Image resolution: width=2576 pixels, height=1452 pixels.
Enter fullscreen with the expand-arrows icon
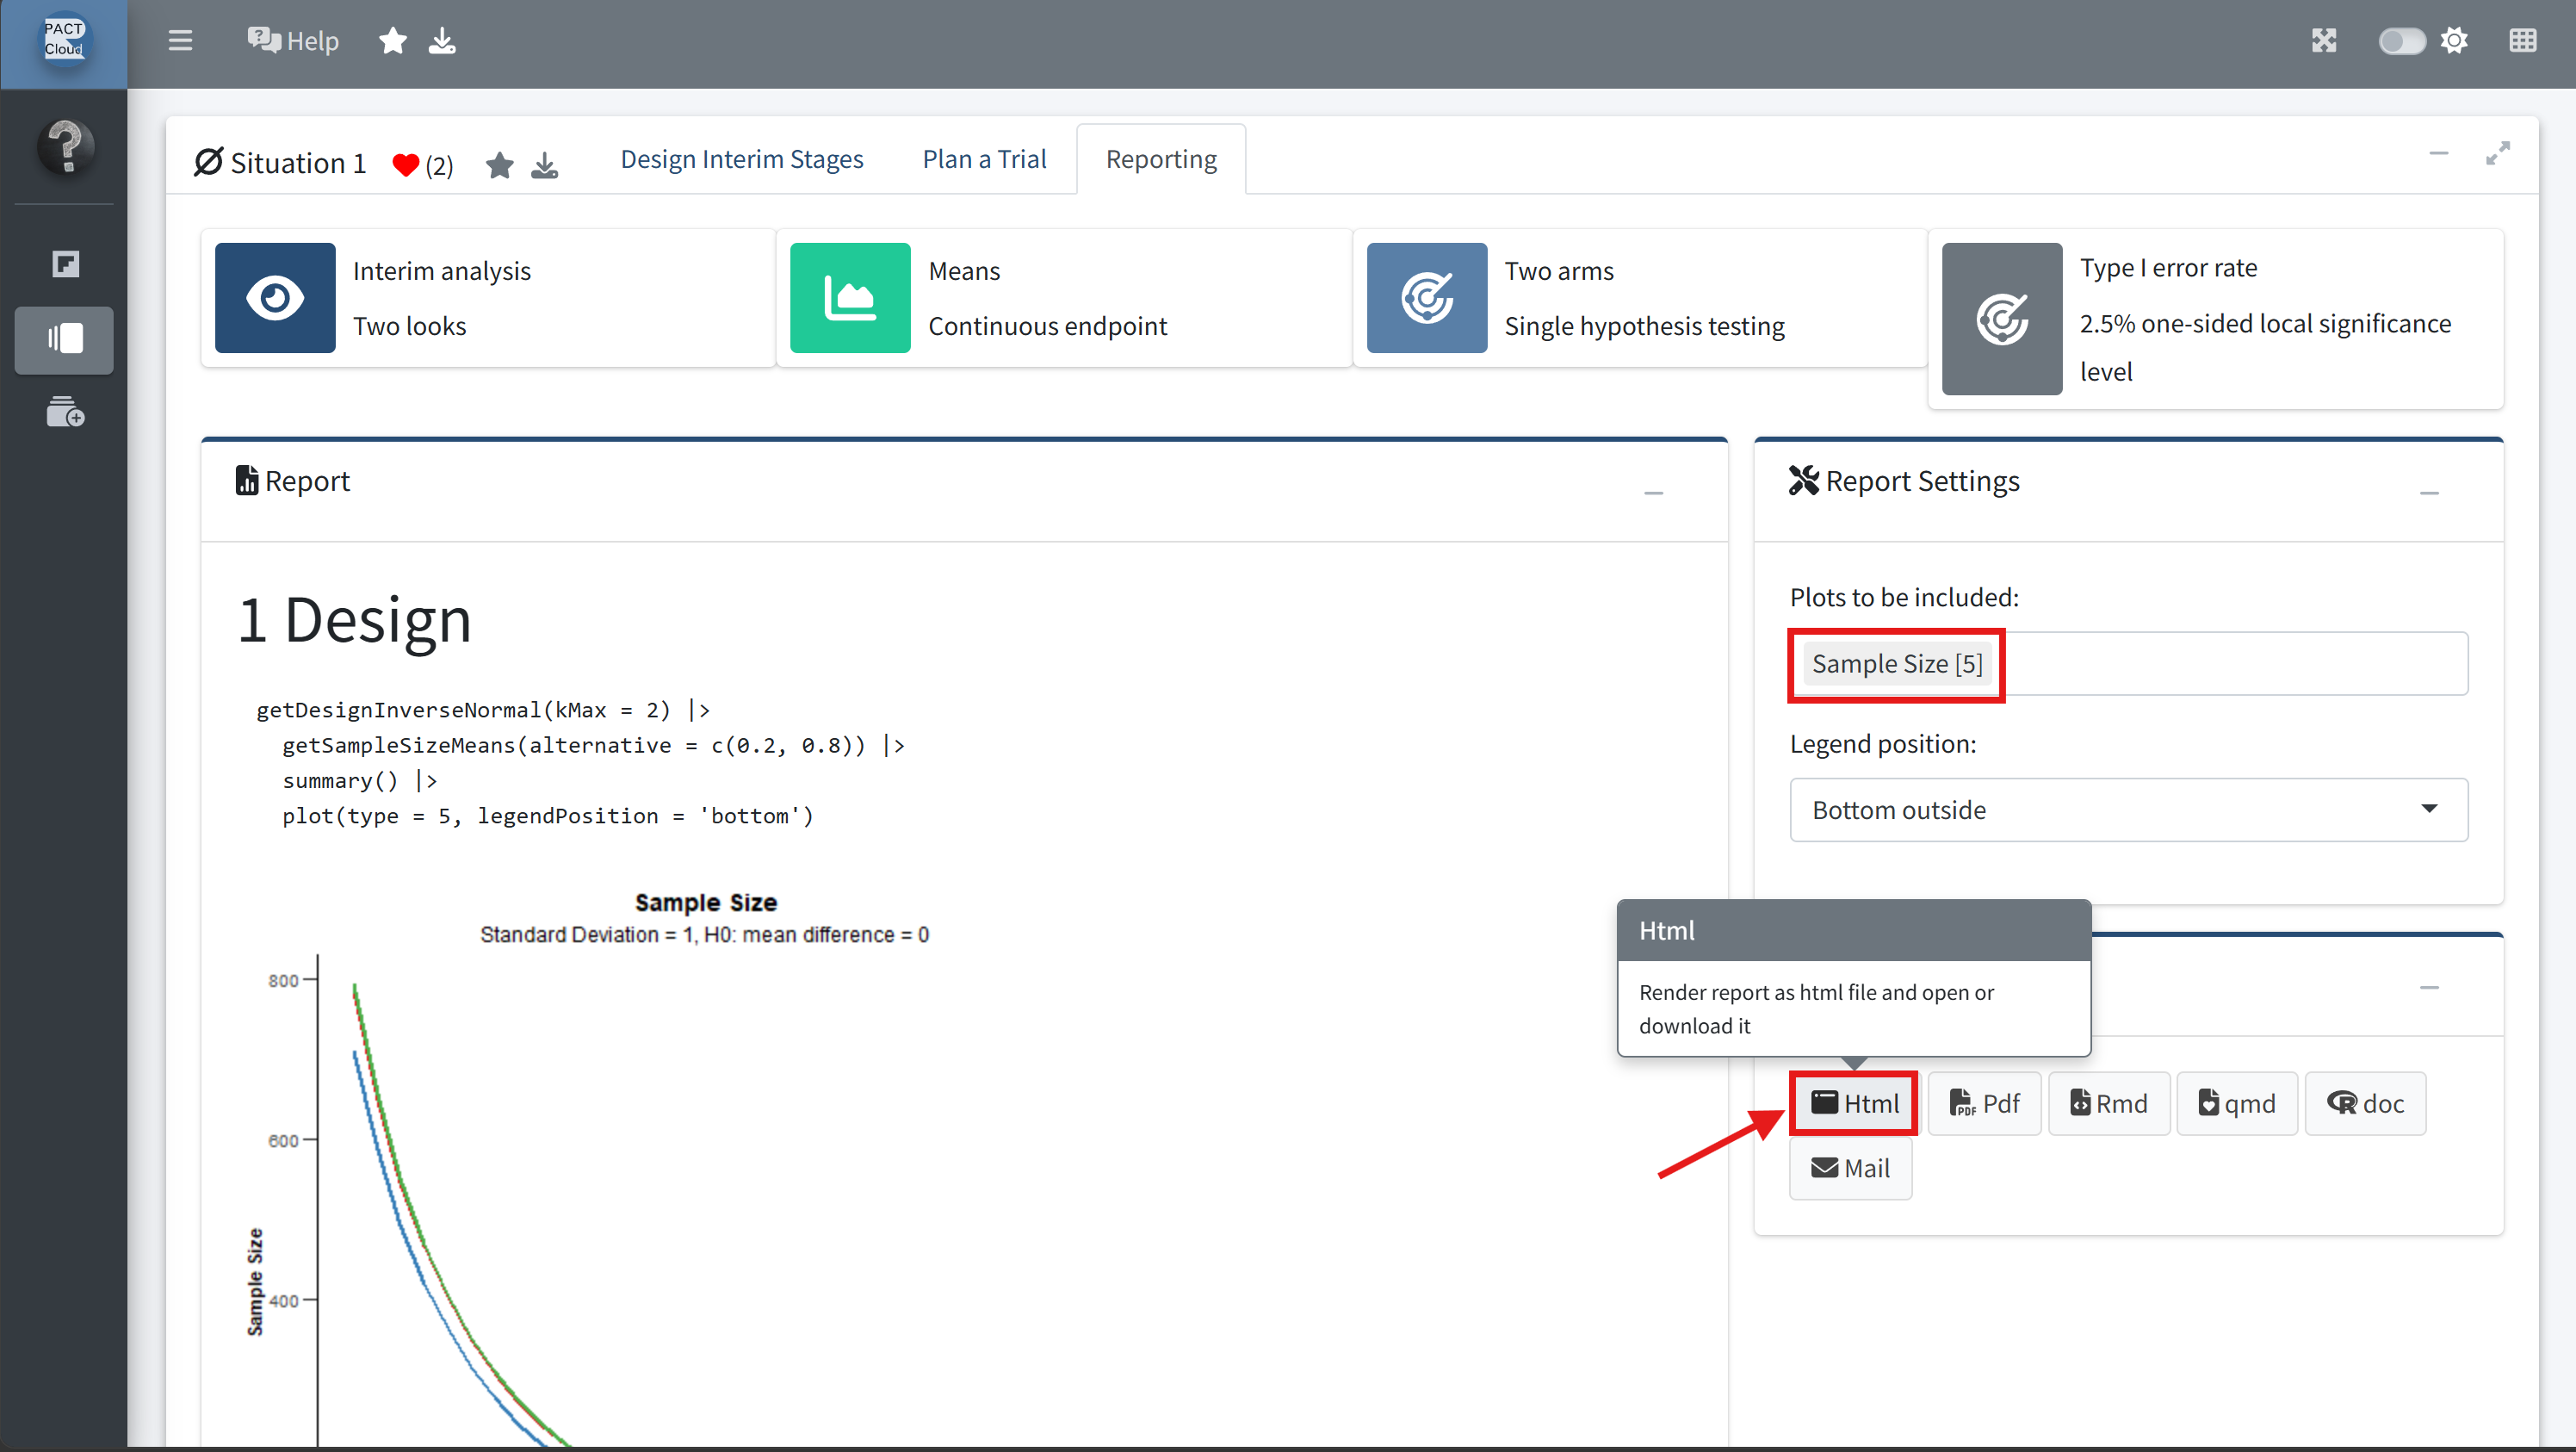pos(2324,41)
